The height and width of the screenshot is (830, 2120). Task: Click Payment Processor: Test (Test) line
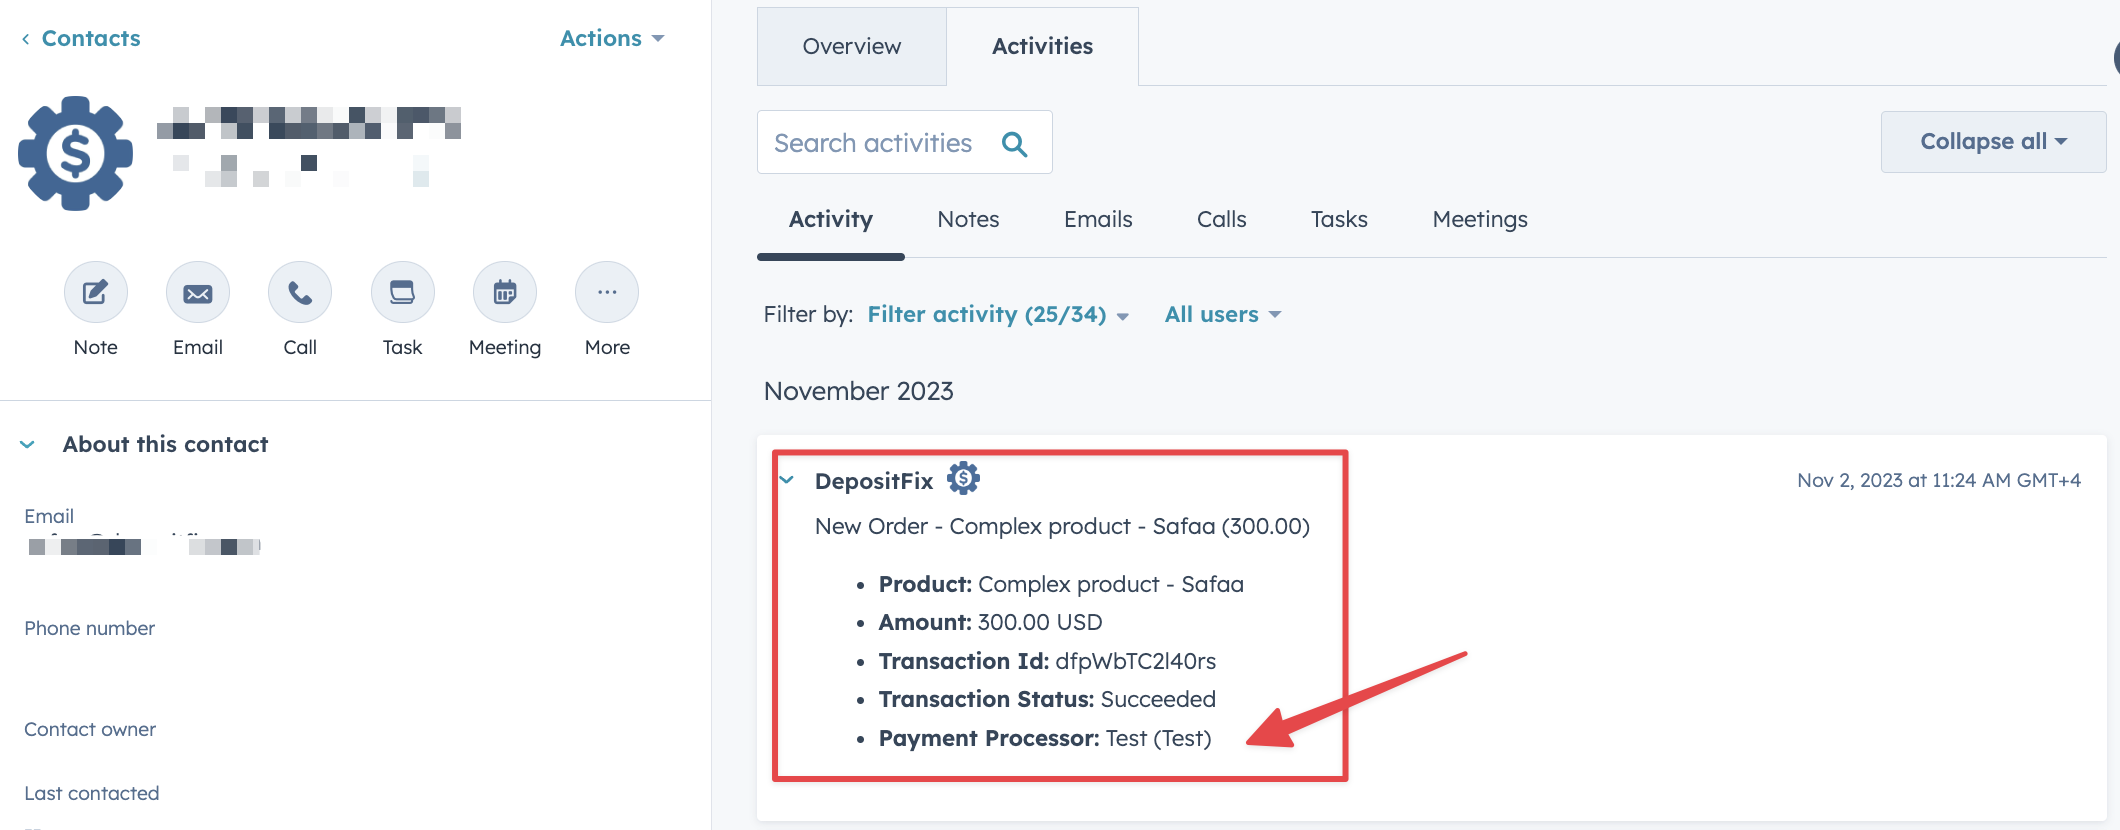pos(1045,738)
